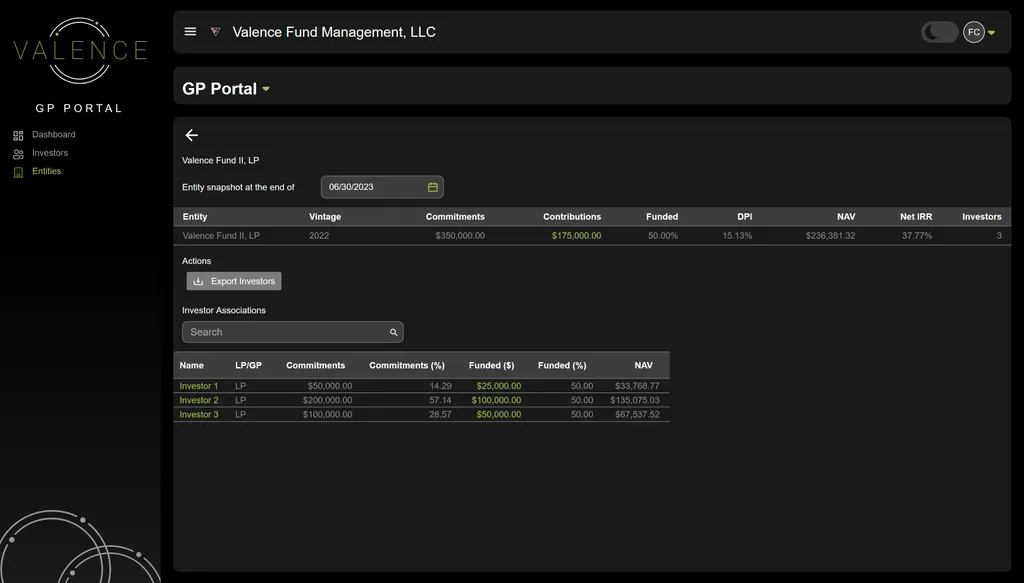Click the Investor Associations search field
The width and height of the screenshot is (1024, 583).
click(x=285, y=332)
